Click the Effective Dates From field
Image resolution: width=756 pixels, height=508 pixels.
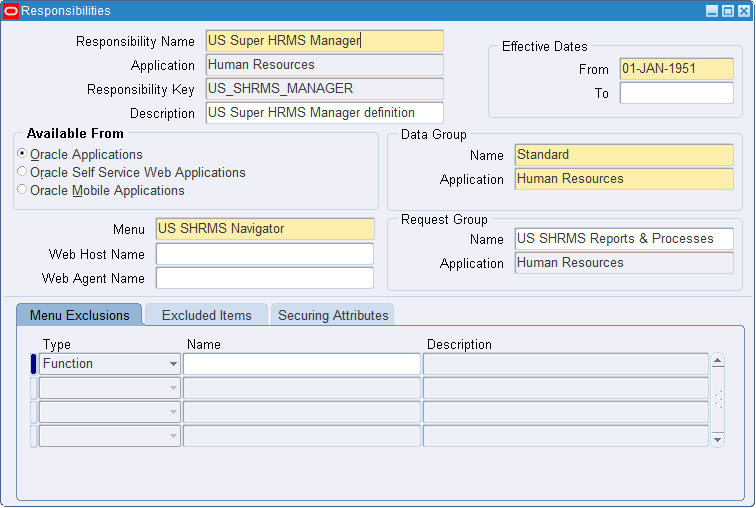click(x=676, y=69)
